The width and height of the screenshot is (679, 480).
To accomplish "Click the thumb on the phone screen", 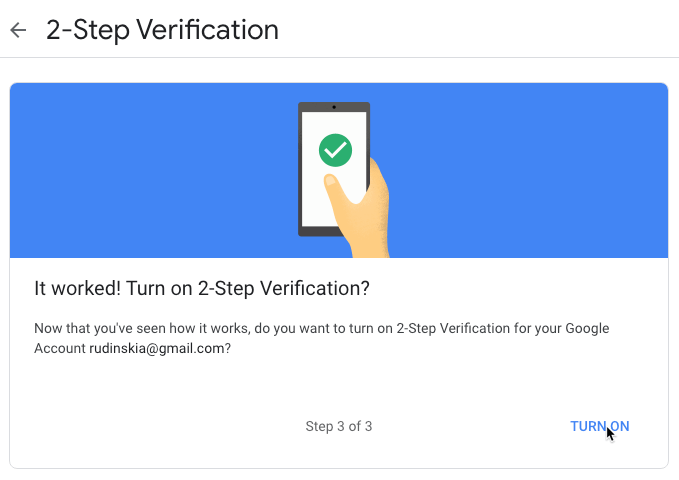I will [336, 188].
